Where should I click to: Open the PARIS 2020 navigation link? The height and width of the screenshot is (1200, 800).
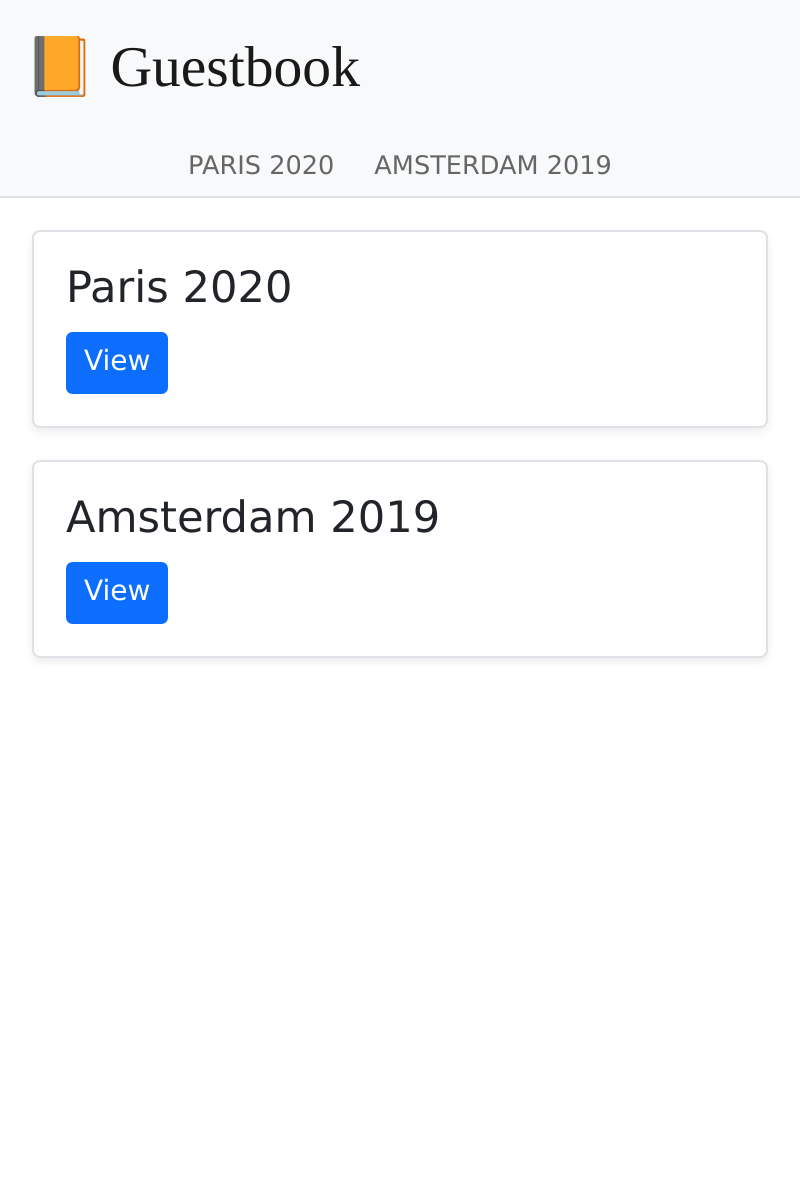point(261,165)
